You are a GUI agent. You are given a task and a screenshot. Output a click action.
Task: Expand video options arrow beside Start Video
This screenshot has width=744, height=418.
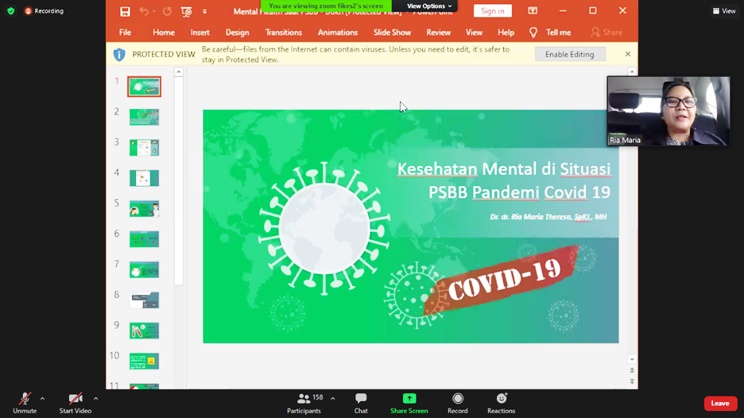click(96, 399)
